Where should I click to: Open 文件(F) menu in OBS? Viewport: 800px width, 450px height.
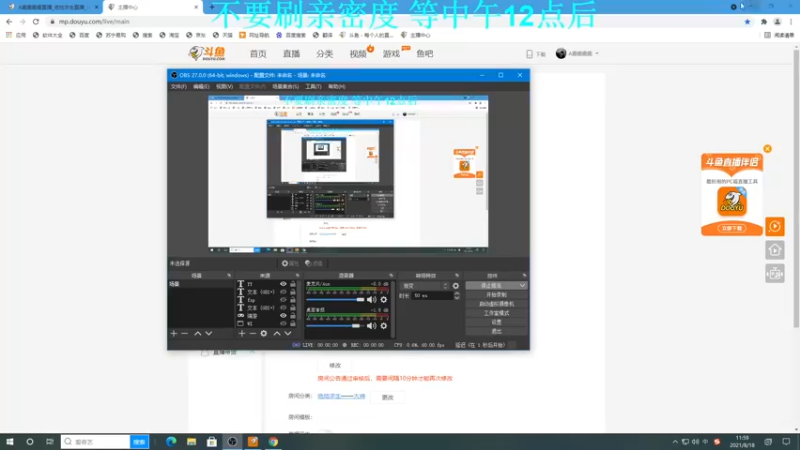point(179,87)
